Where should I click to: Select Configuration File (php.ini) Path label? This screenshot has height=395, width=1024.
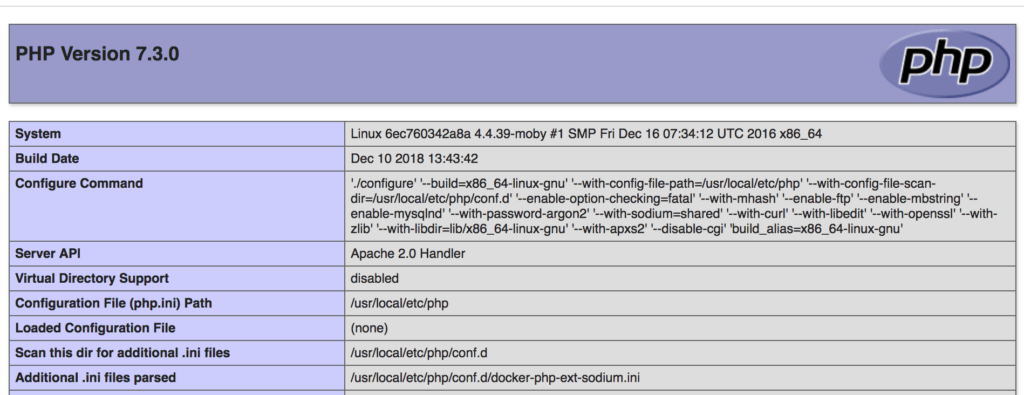point(114,303)
